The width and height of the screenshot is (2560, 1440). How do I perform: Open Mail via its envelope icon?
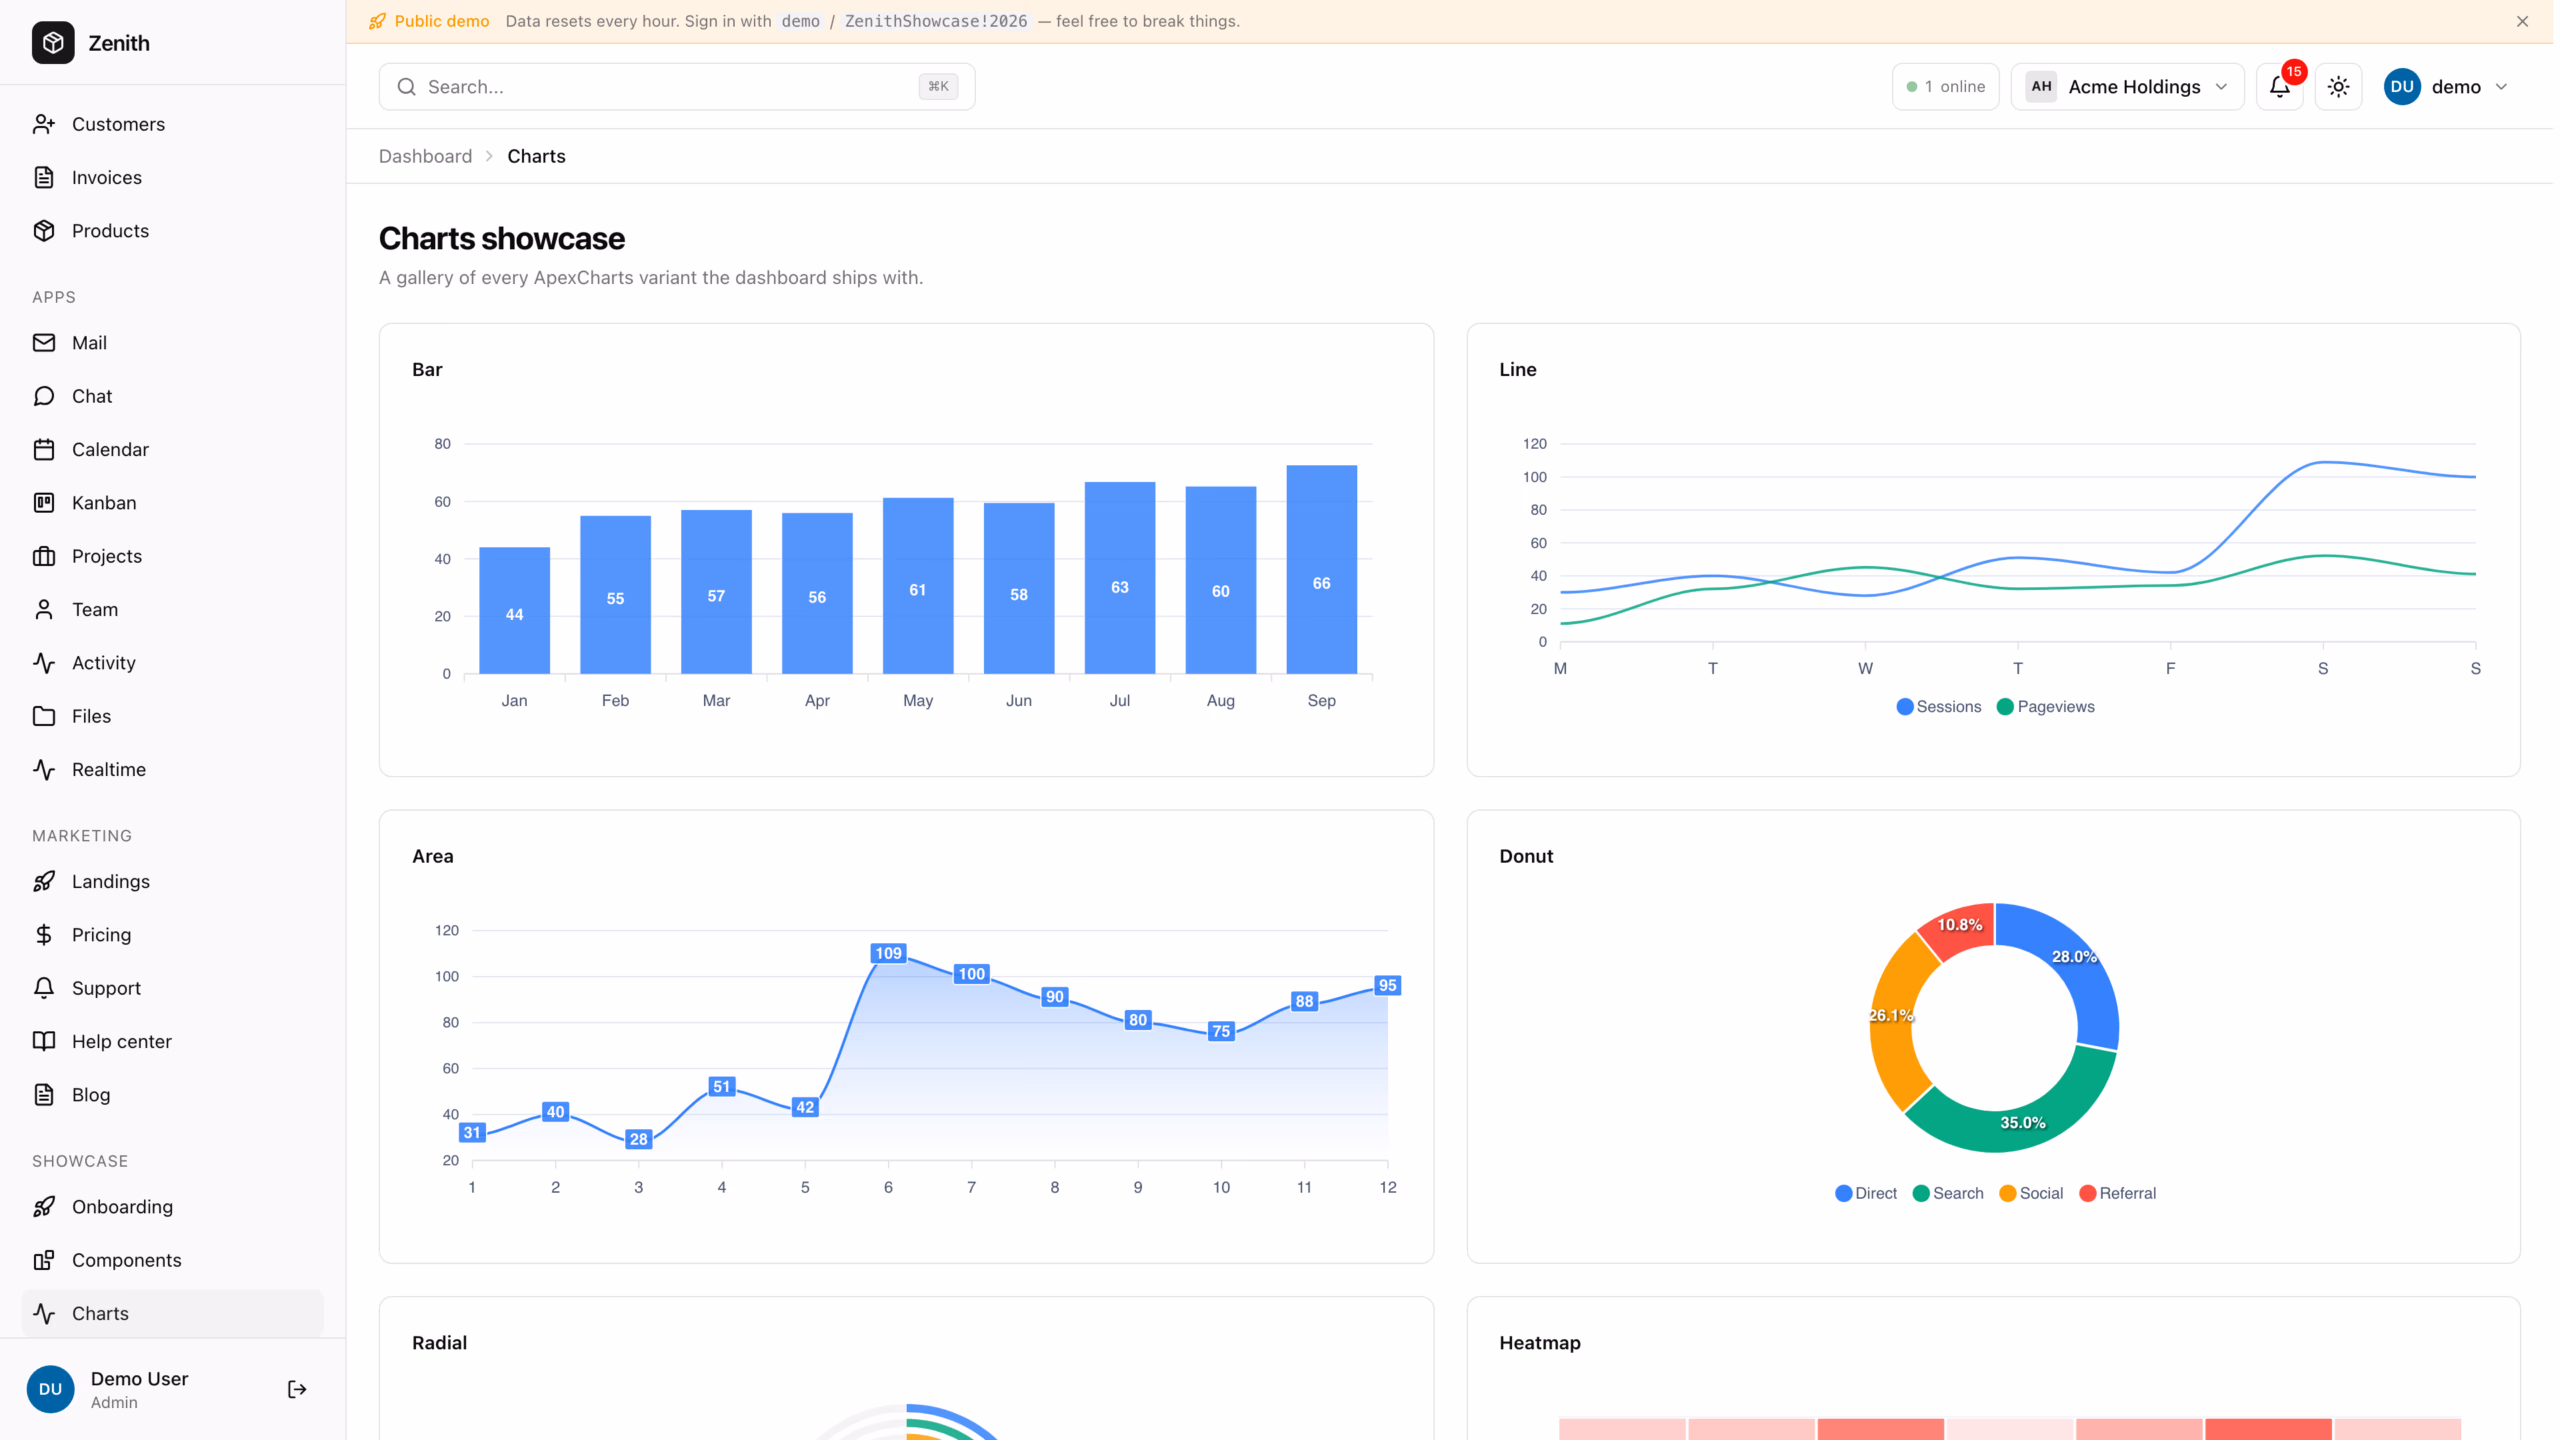(x=44, y=343)
